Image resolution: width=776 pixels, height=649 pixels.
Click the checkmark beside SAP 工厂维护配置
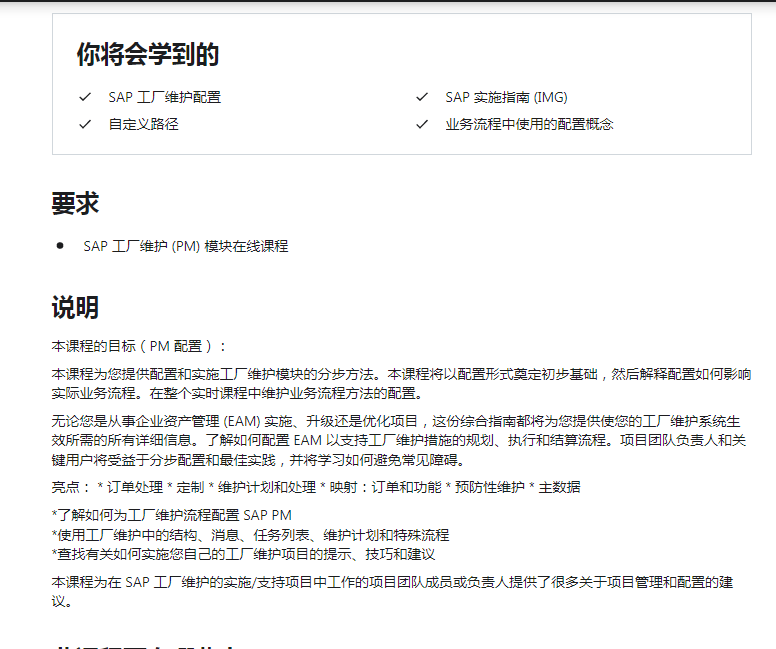(x=85, y=97)
